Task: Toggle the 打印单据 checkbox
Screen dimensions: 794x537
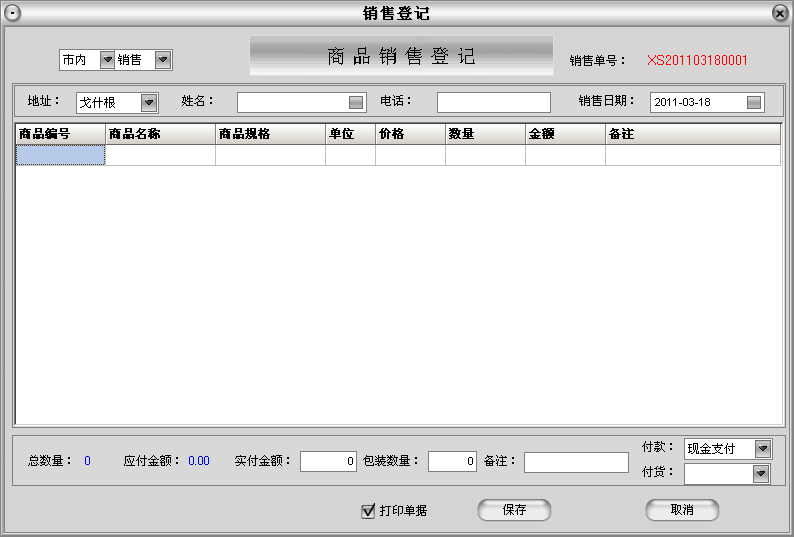Action: (368, 511)
